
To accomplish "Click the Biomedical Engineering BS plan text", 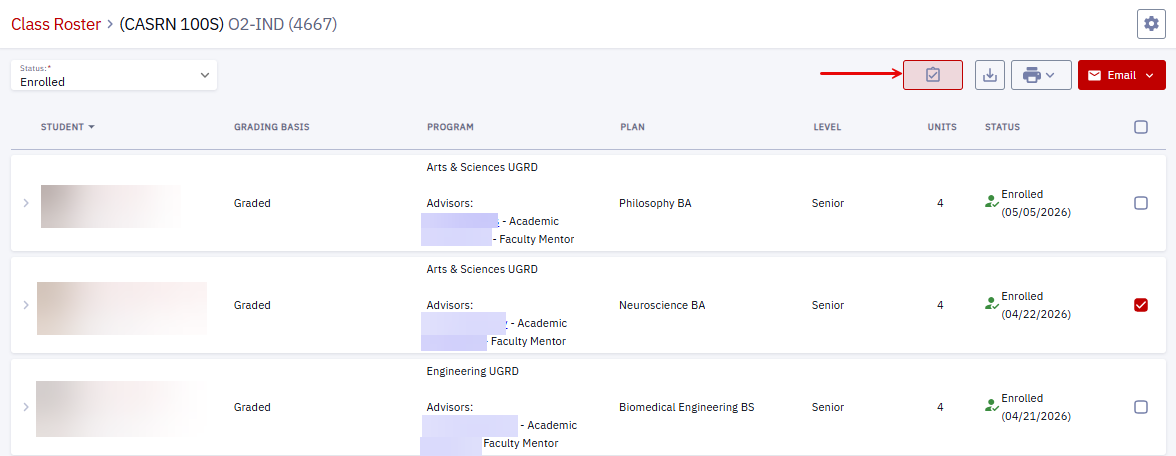I will coord(687,407).
